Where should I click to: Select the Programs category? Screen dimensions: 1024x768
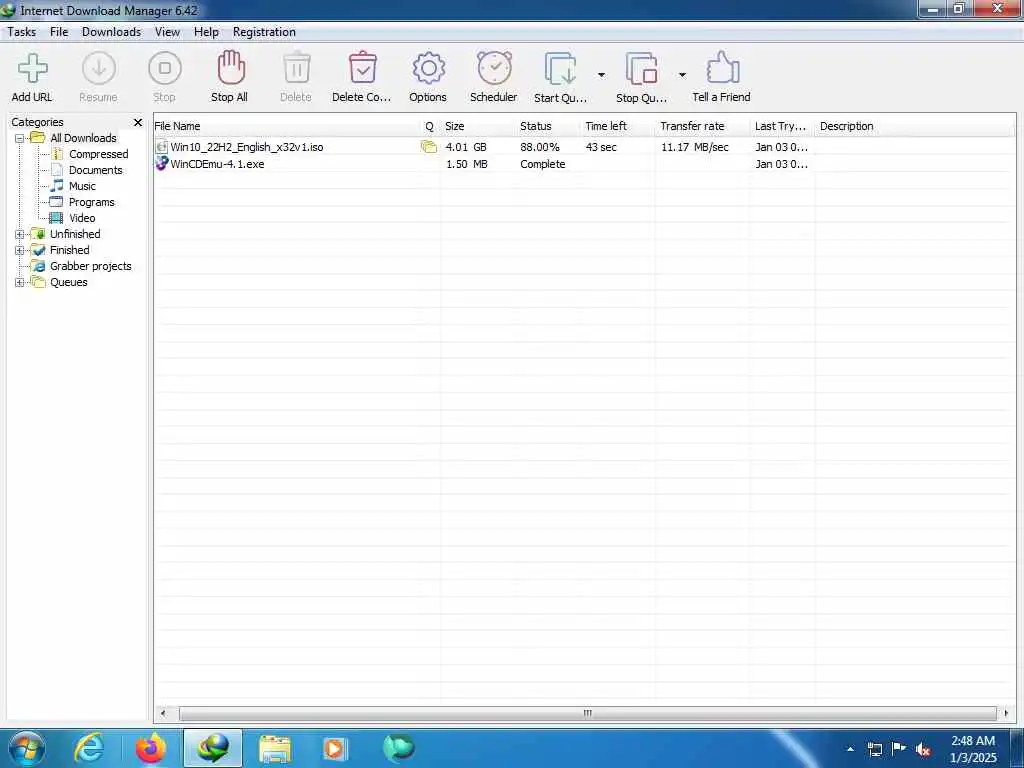[91, 202]
